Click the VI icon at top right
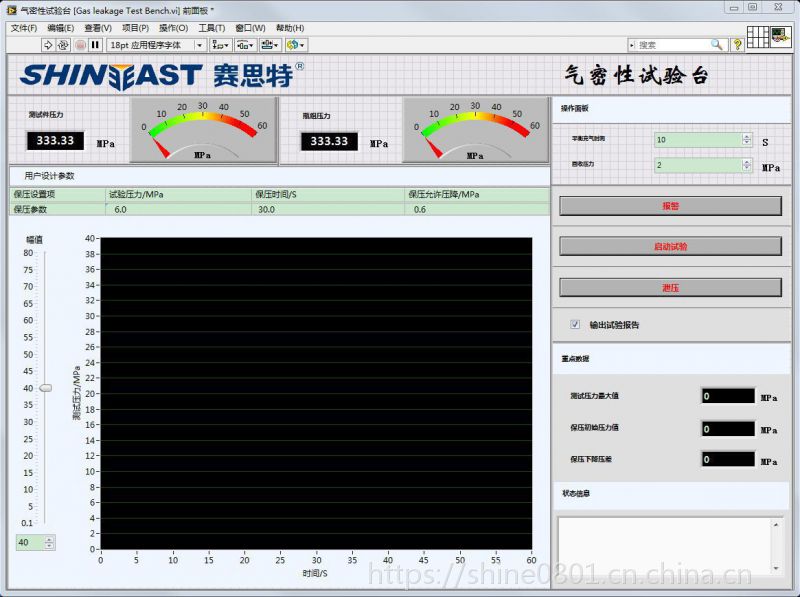Viewport: 800px width, 597px height. tap(781, 37)
